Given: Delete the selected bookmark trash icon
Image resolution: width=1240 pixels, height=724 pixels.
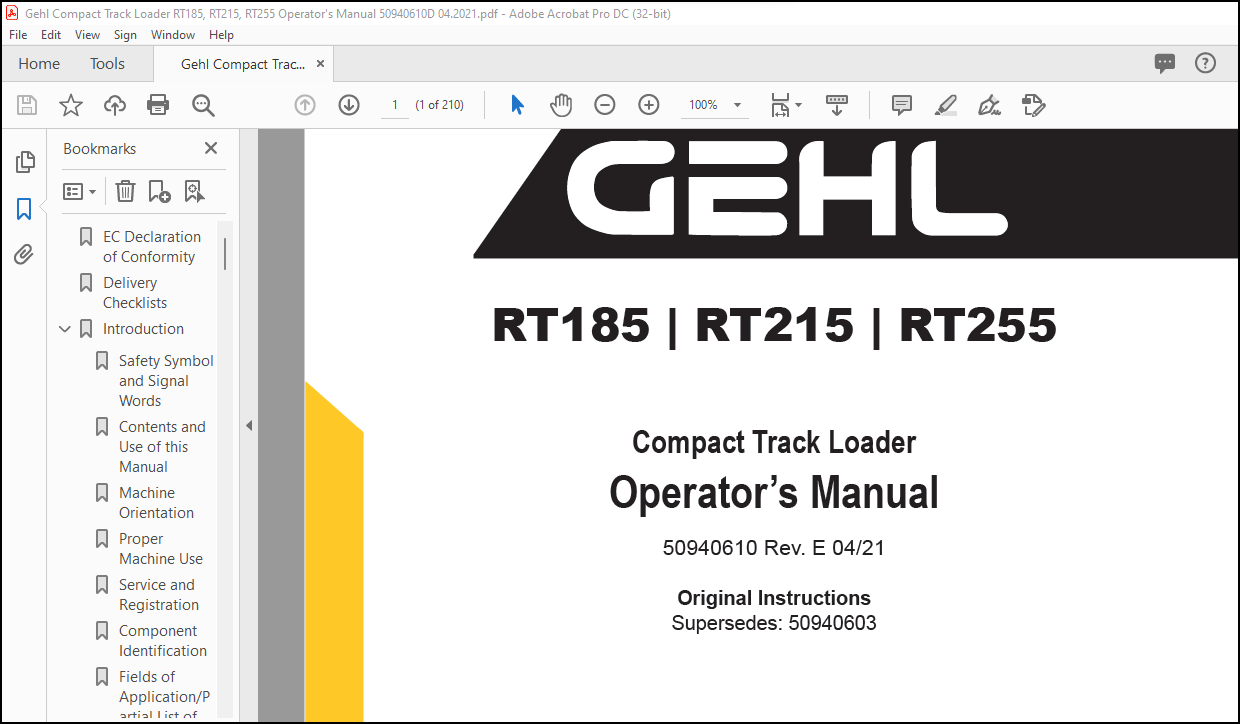Looking at the screenshot, I should 125,191.
